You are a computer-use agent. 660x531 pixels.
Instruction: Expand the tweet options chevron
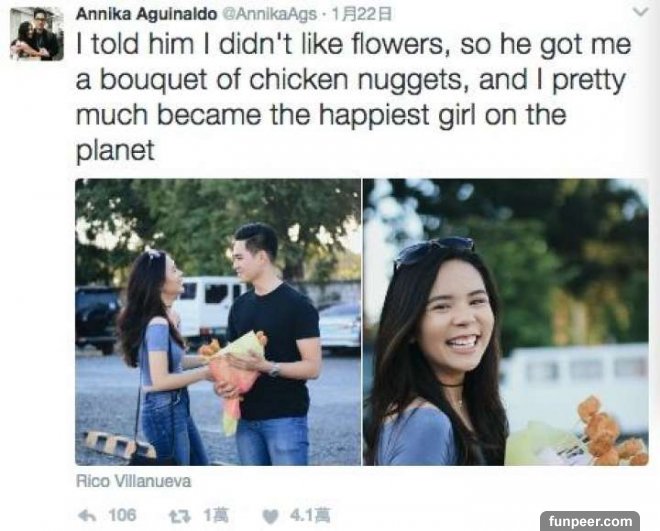[x=641, y=12]
